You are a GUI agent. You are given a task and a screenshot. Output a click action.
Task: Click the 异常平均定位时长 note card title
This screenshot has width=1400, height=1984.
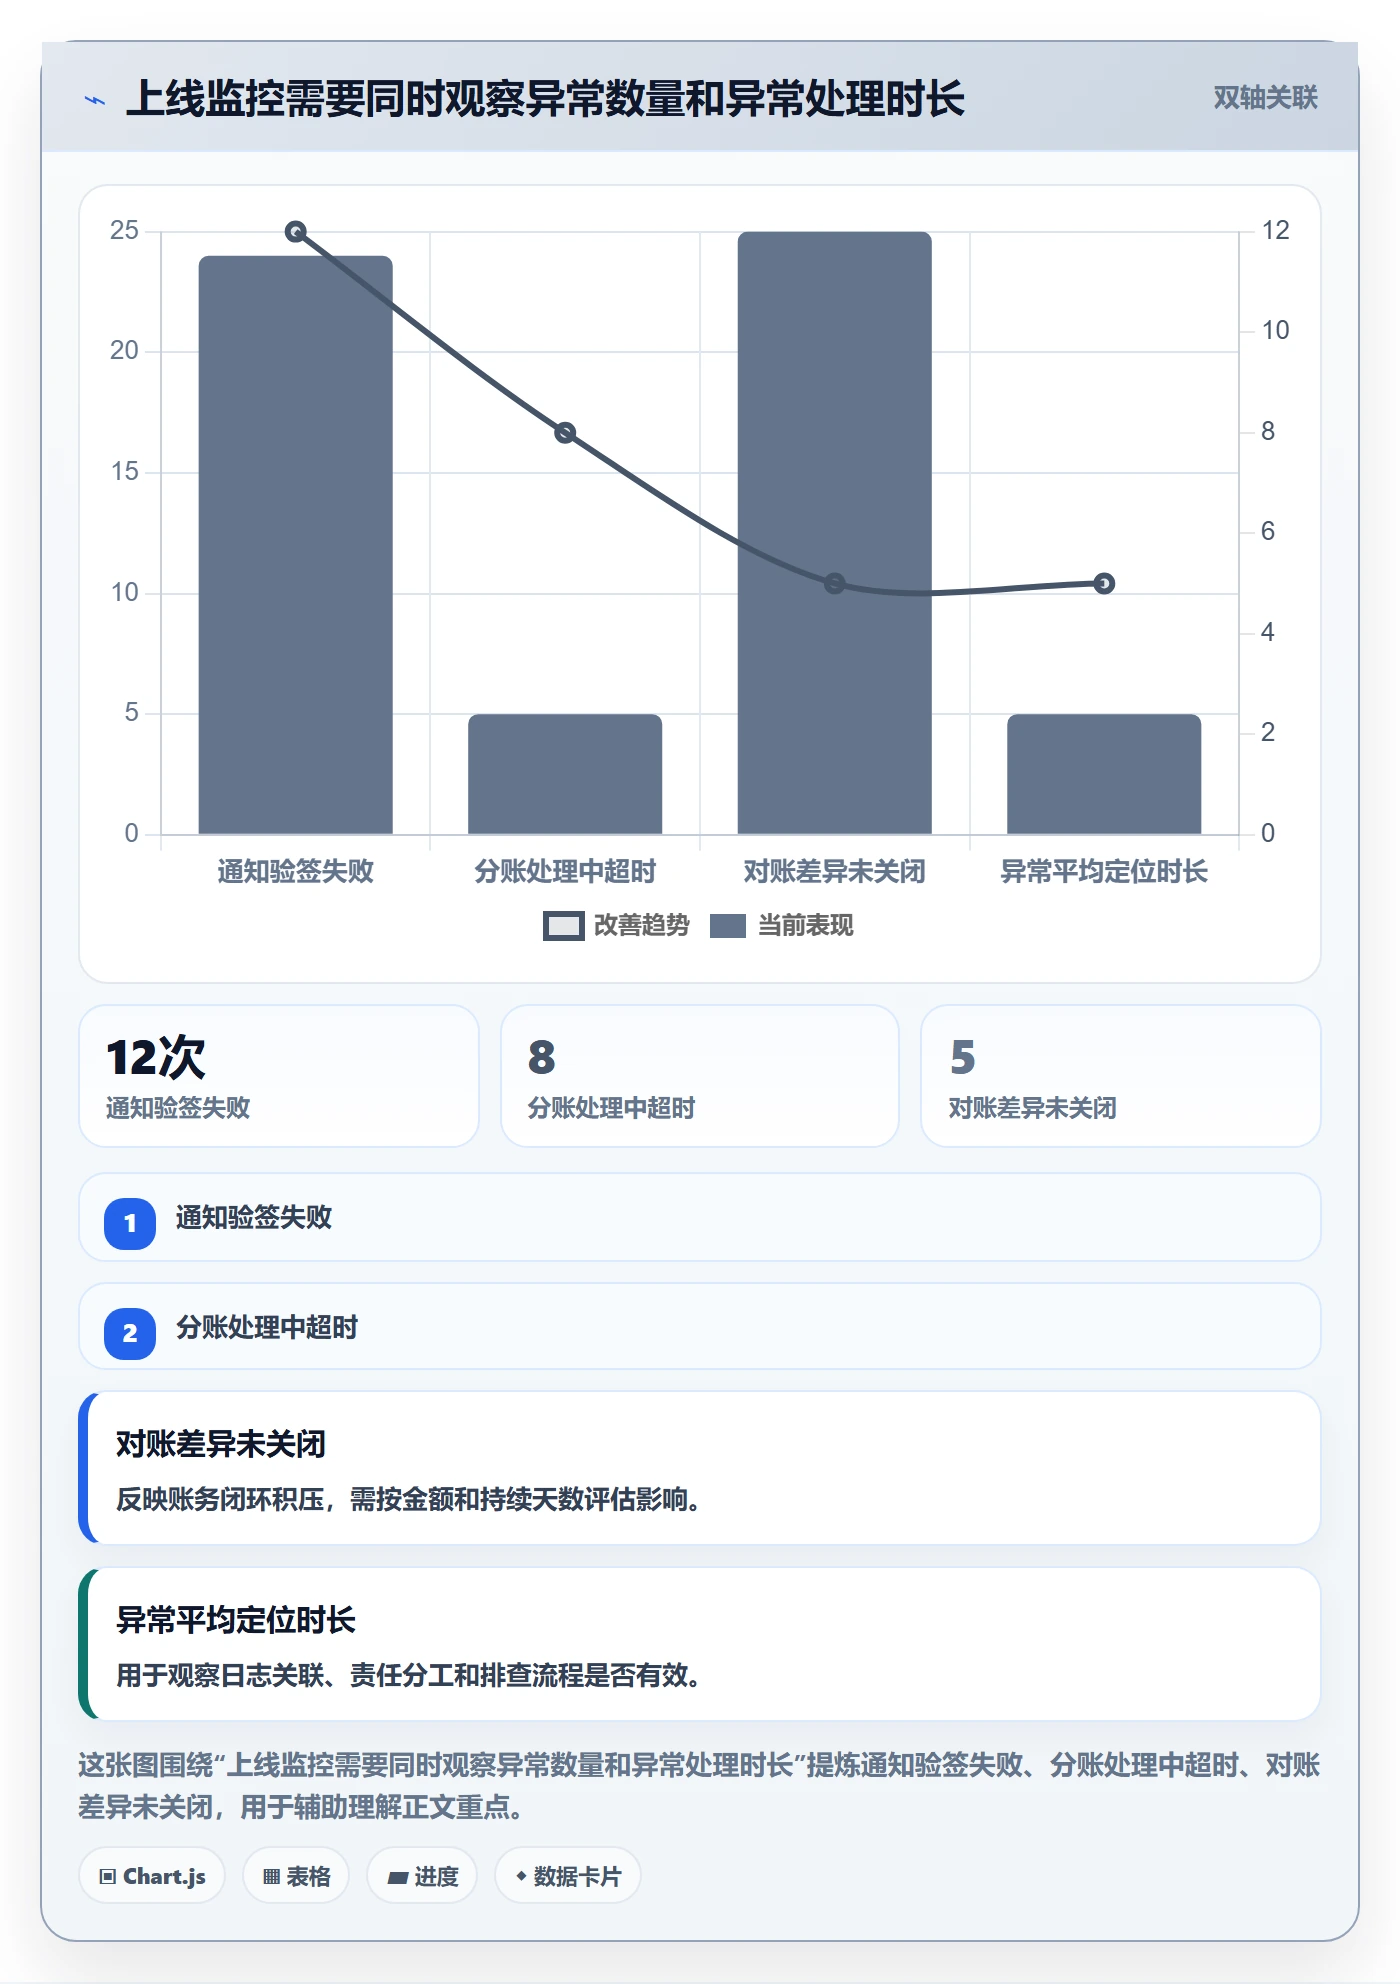pyautogui.click(x=236, y=1620)
